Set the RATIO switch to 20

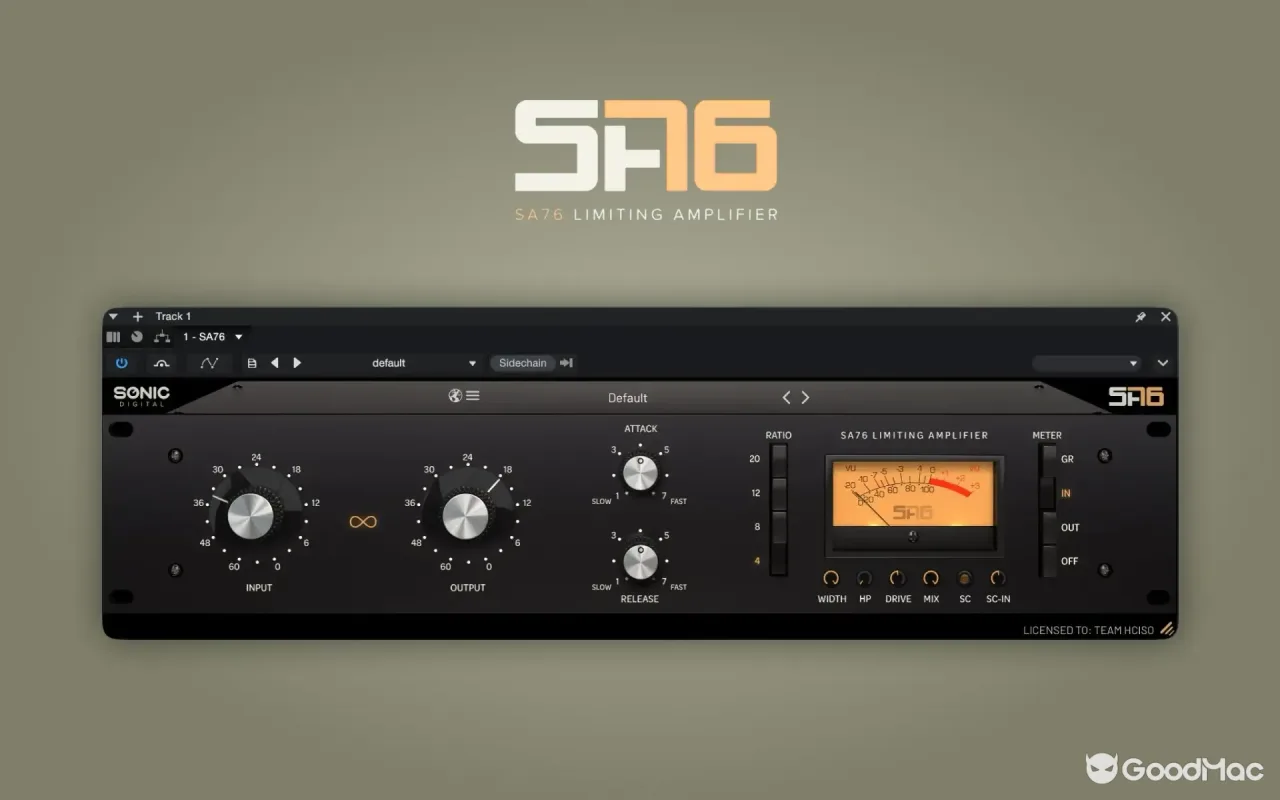click(779, 459)
